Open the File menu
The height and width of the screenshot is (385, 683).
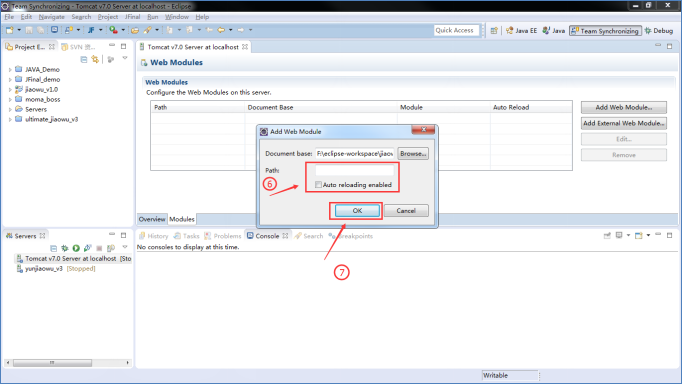coord(9,17)
